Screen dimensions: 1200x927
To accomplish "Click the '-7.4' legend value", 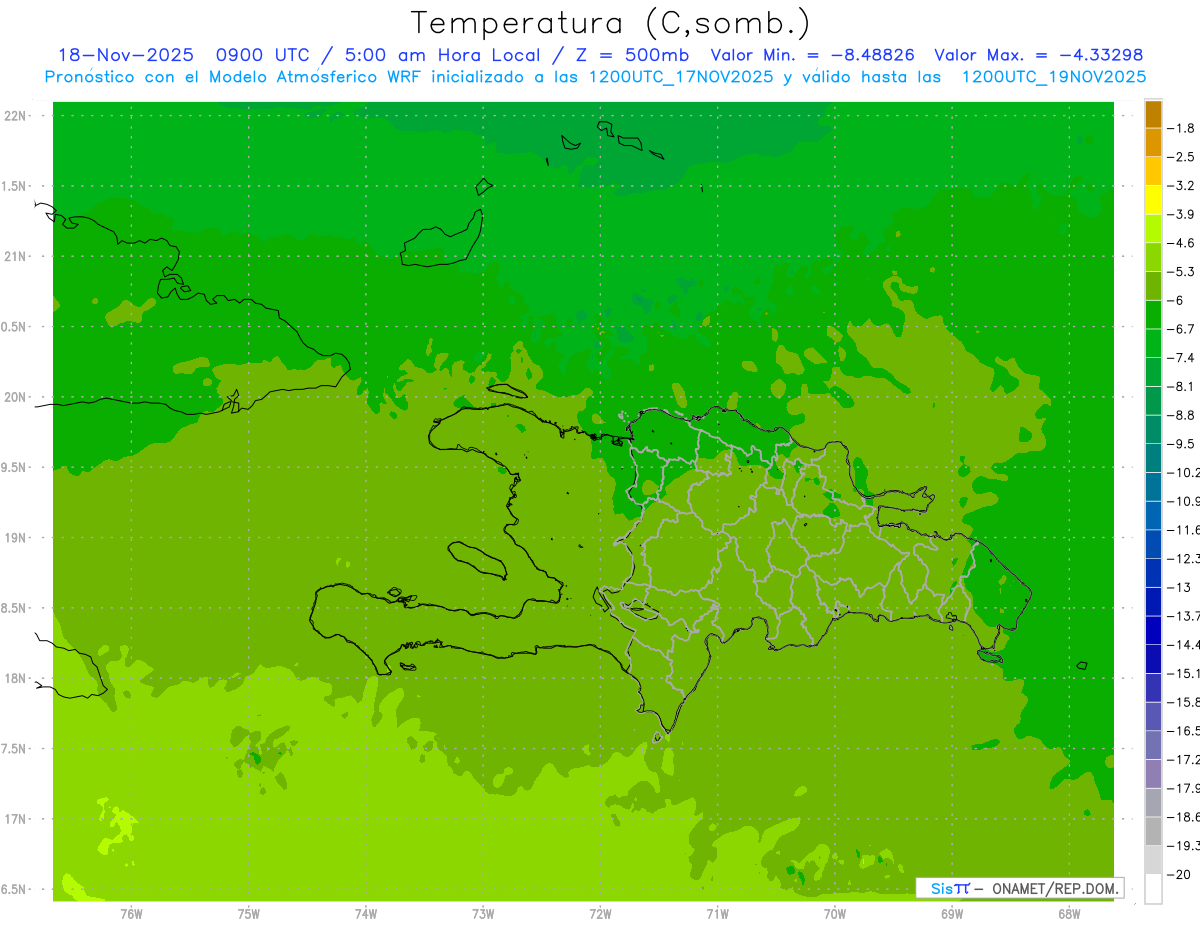I will pos(1182,358).
